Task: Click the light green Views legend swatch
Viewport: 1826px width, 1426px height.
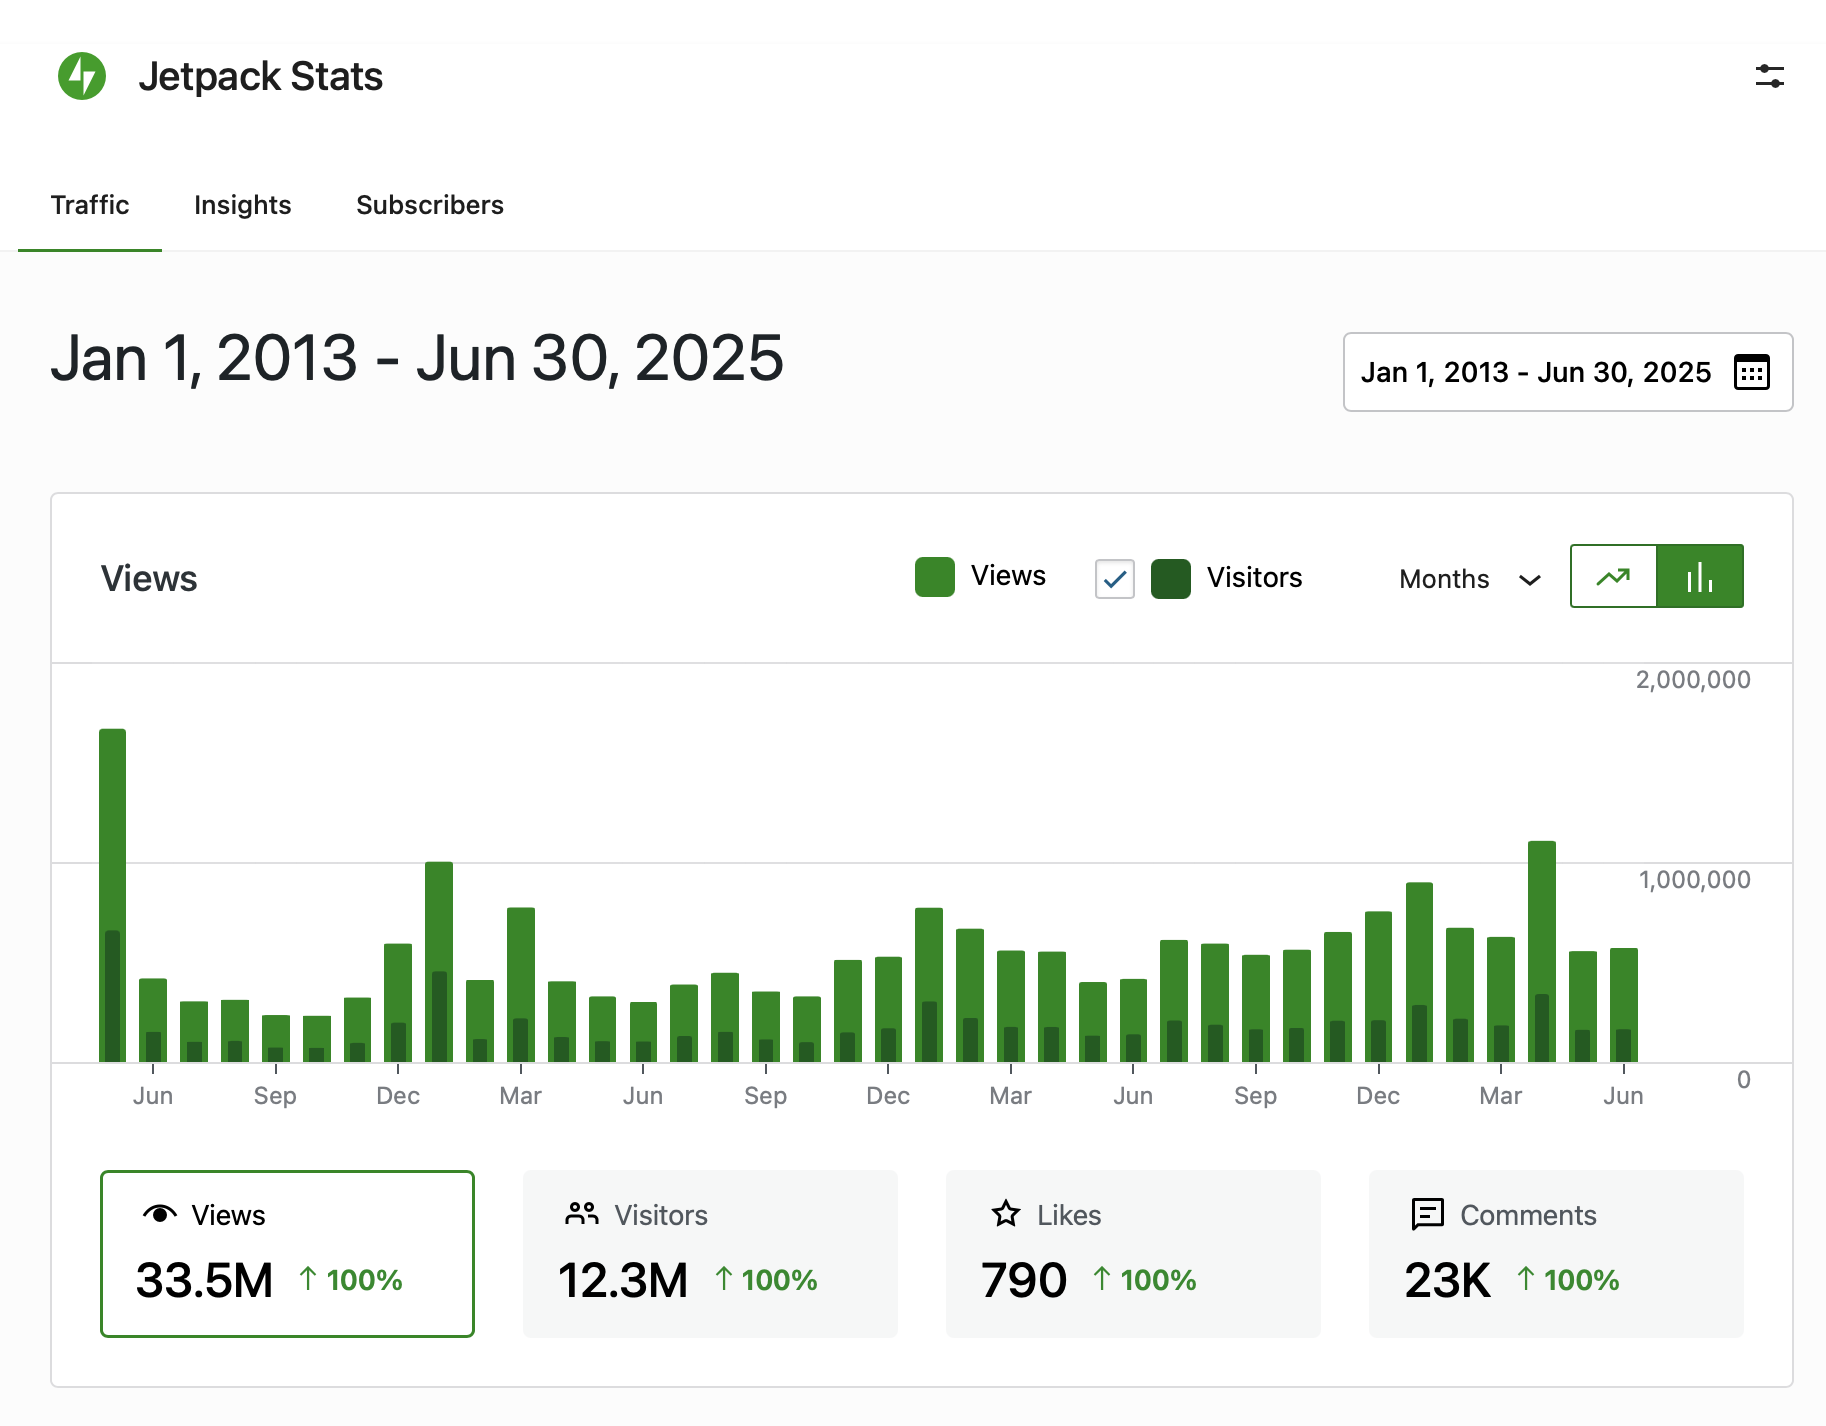Action: click(934, 577)
